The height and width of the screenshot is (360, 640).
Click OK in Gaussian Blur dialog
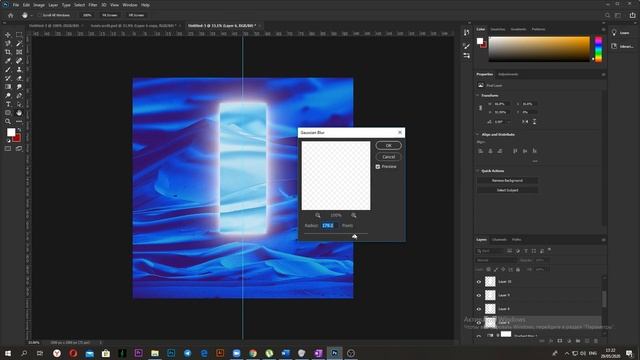(x=388, y=145)
